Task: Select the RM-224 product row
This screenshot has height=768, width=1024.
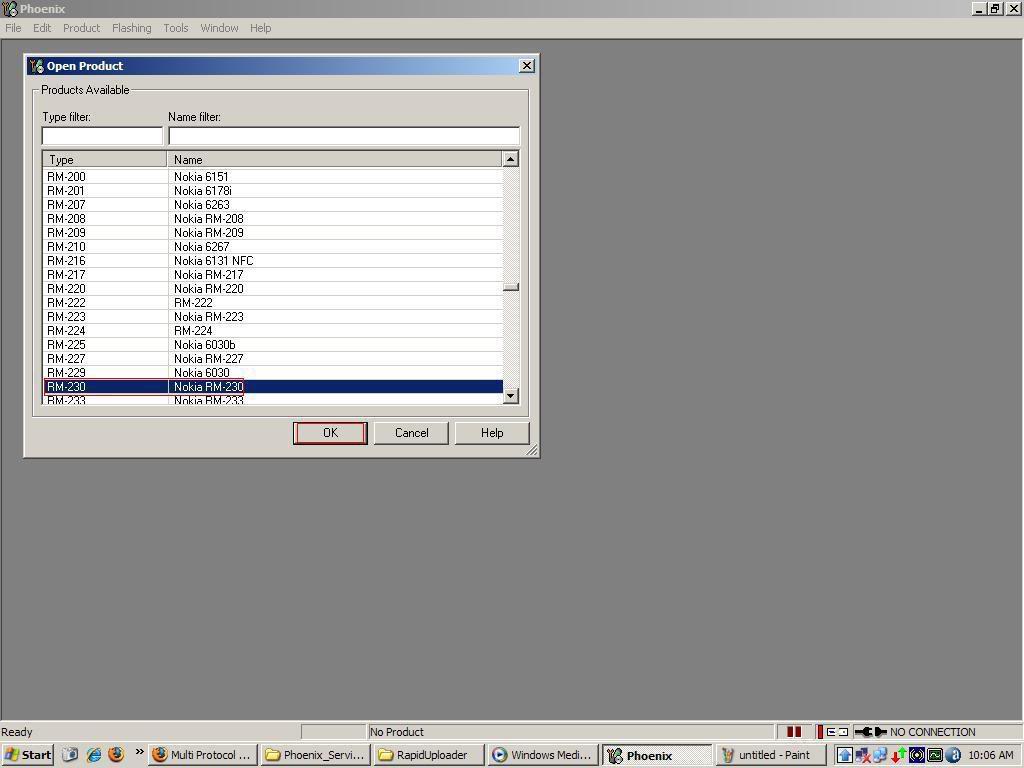Action: (273, 330)
